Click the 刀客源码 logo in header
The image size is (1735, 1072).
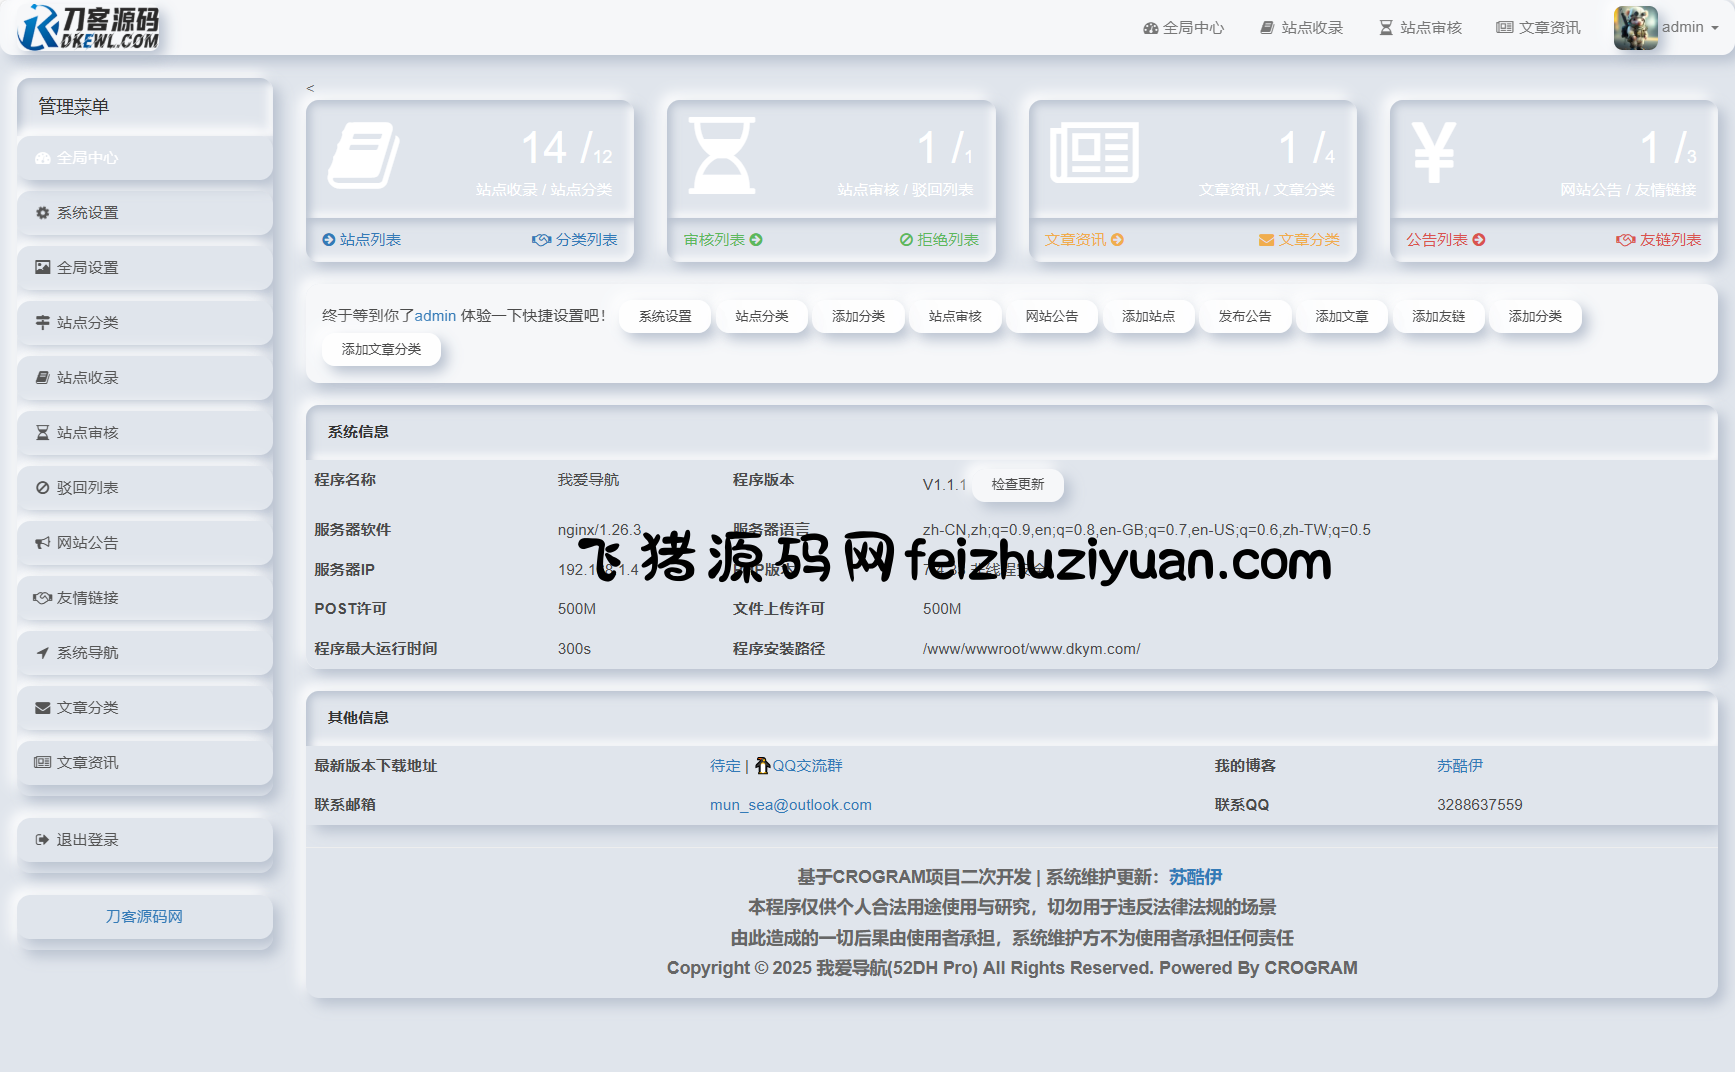pyautogui.click(x=89, y=28)
